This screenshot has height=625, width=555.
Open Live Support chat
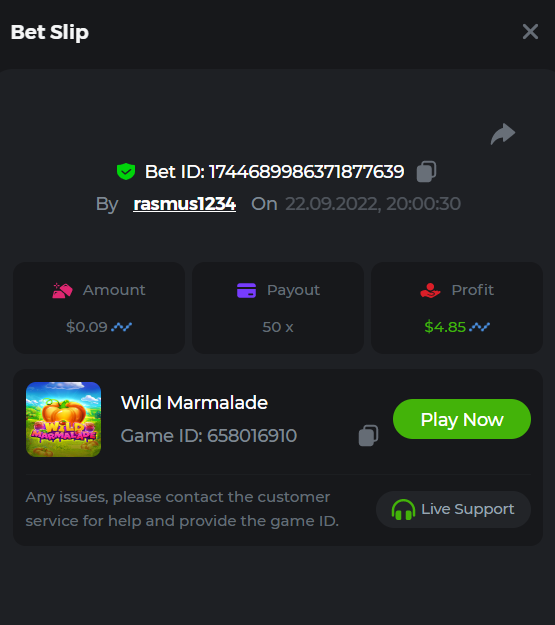tap(453, 509)
